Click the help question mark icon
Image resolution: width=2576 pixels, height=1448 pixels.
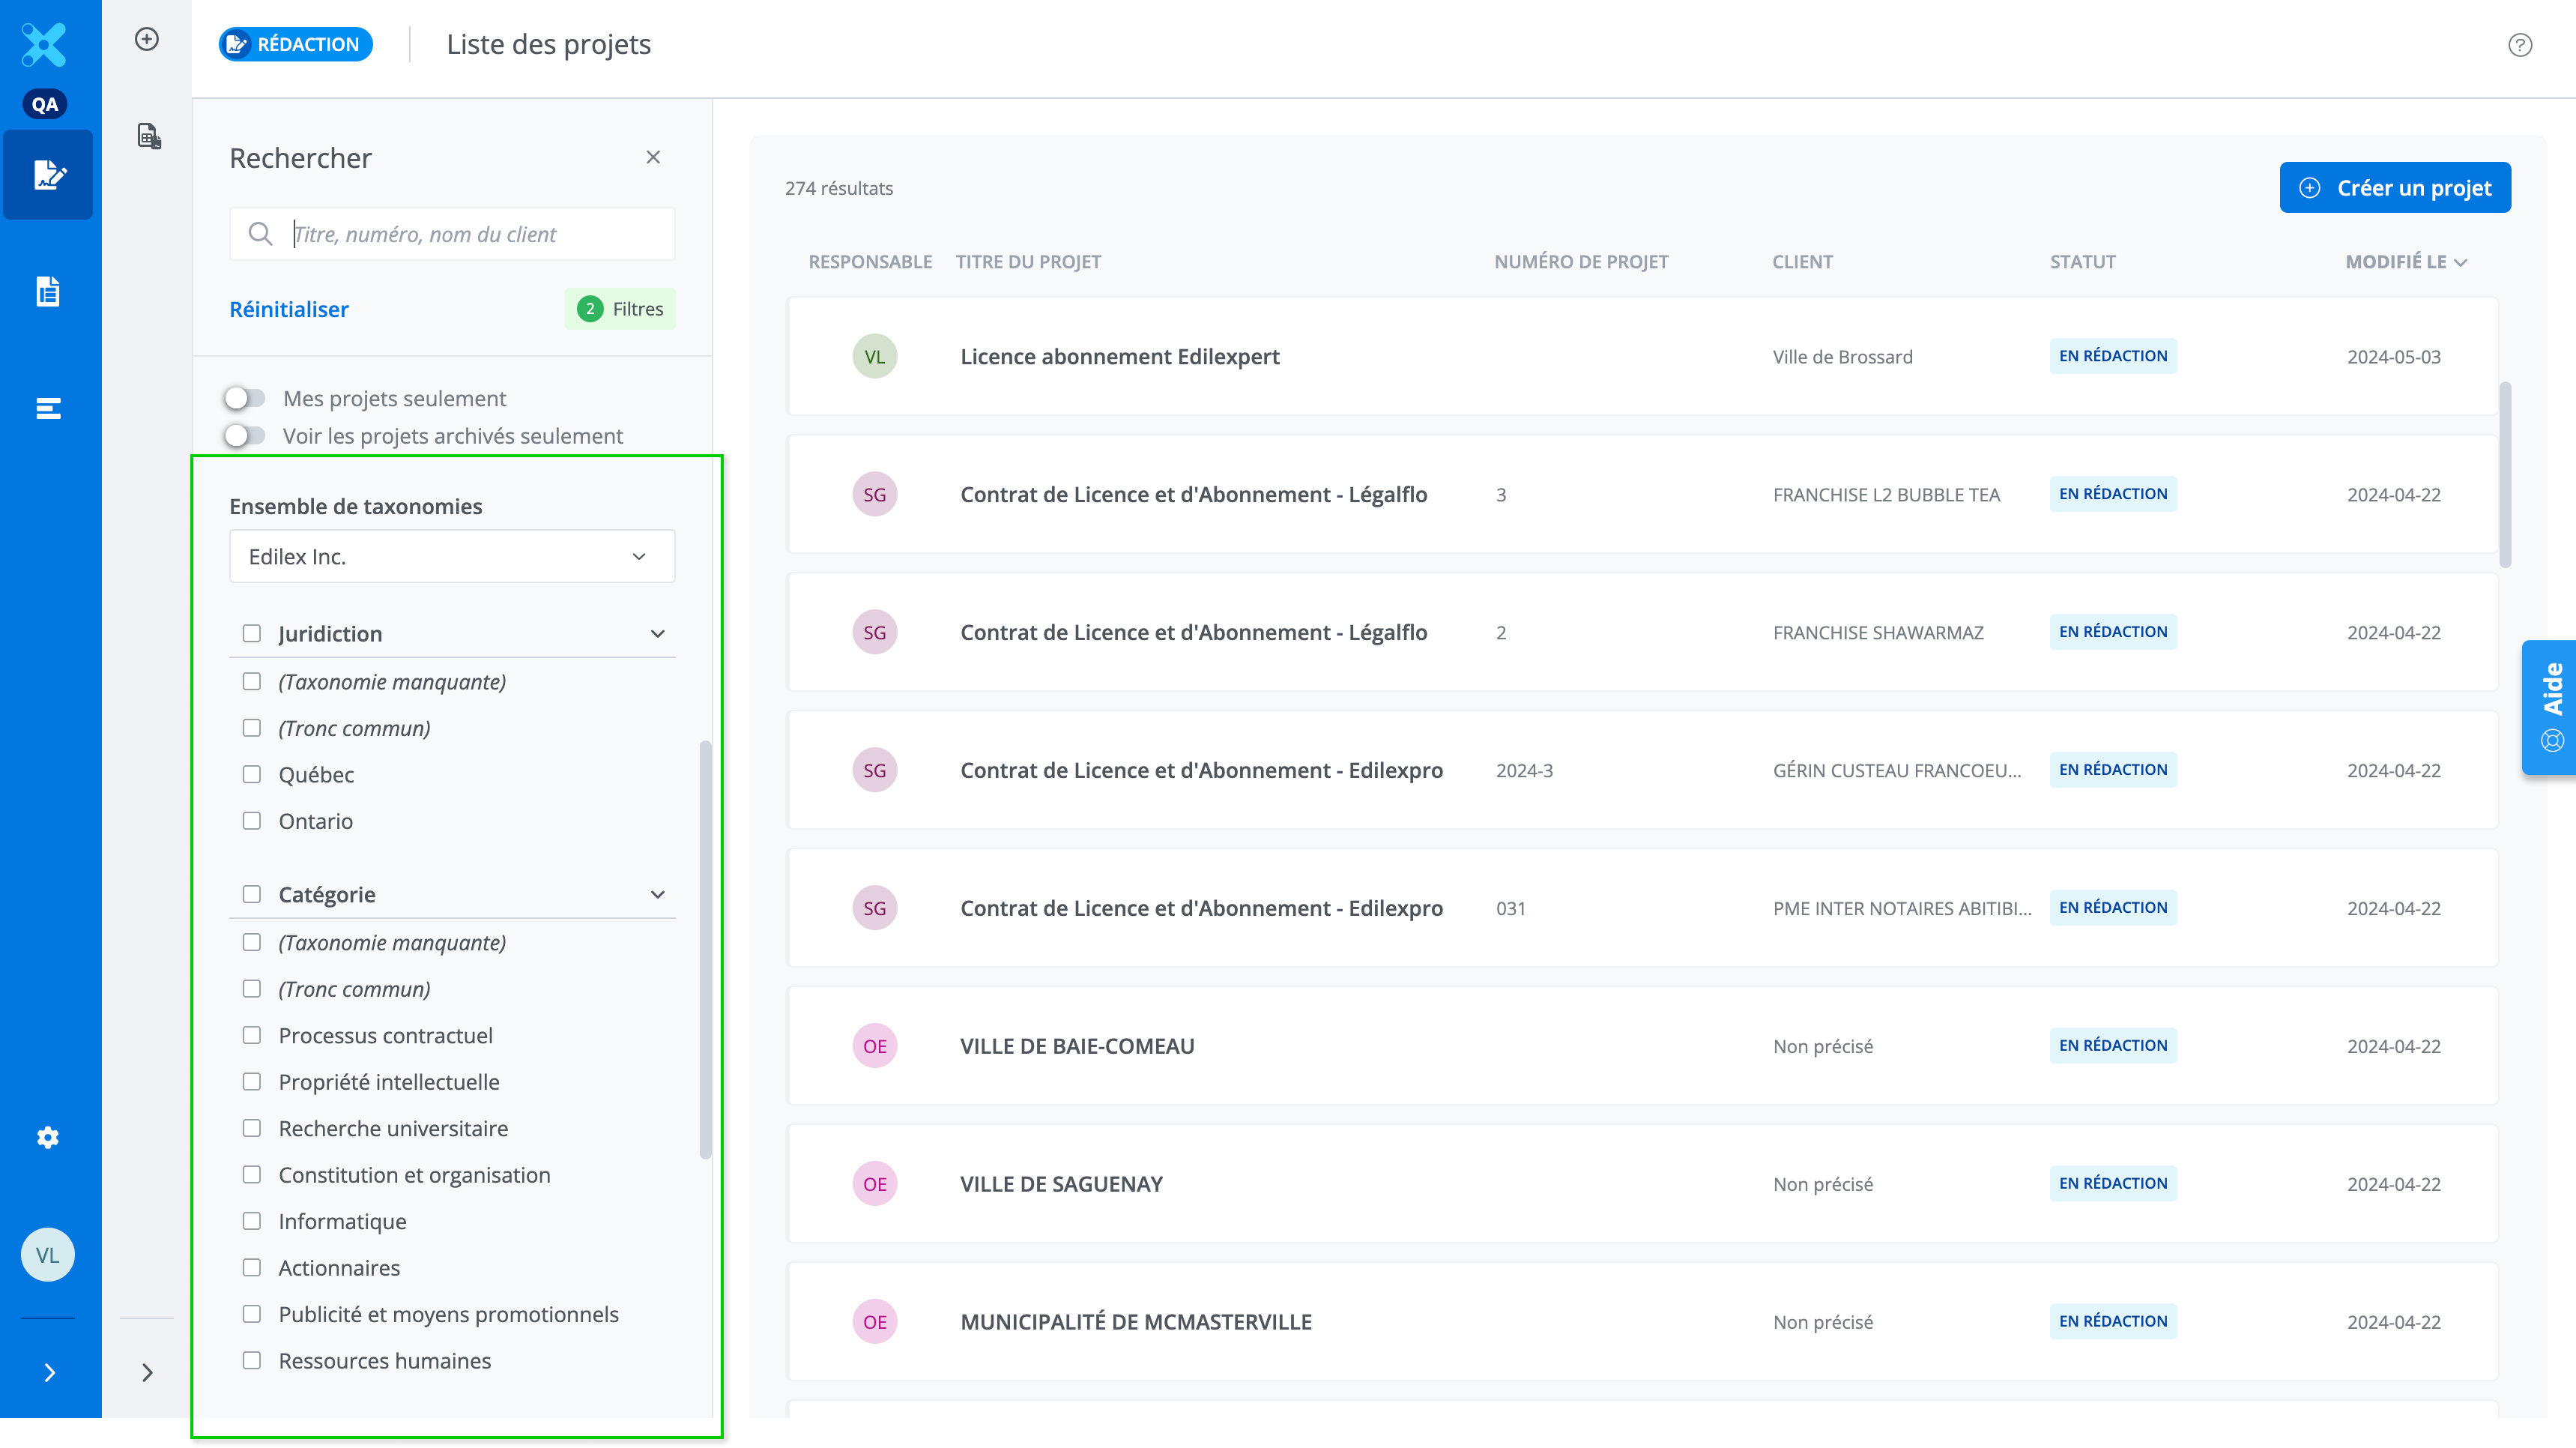2519,45
